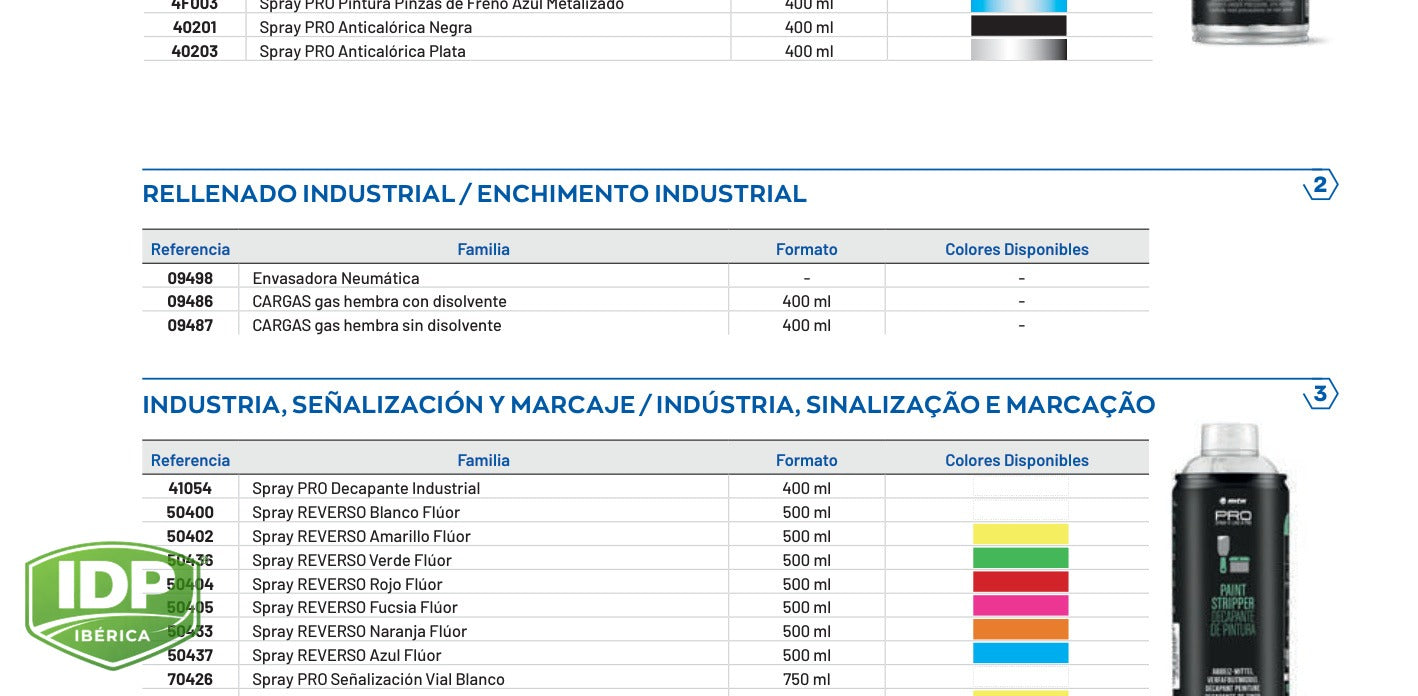This screenshot has width=1418, height=696.
Task: Click 'Spray PRO Anticalórica Negra'
Action: click(365, 27)
